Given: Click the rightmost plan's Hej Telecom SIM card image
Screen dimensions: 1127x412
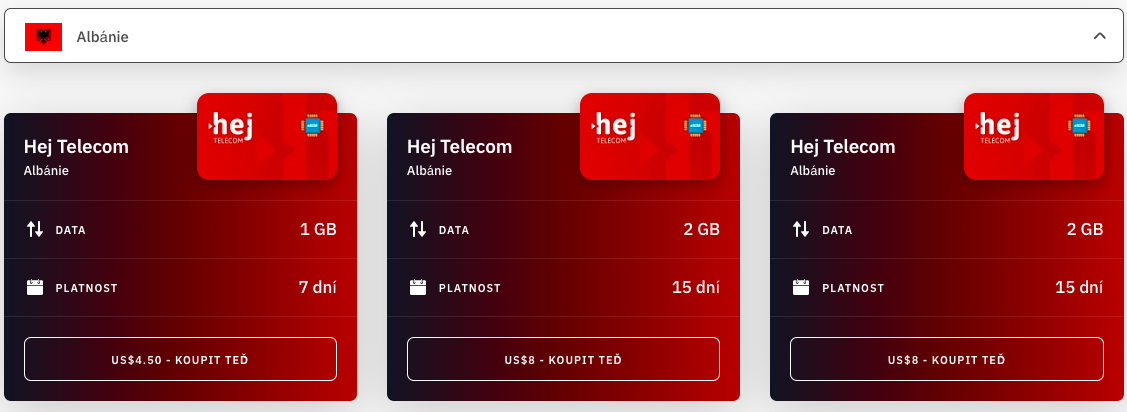Looking at the screenshot, I should click(1034, 136).
